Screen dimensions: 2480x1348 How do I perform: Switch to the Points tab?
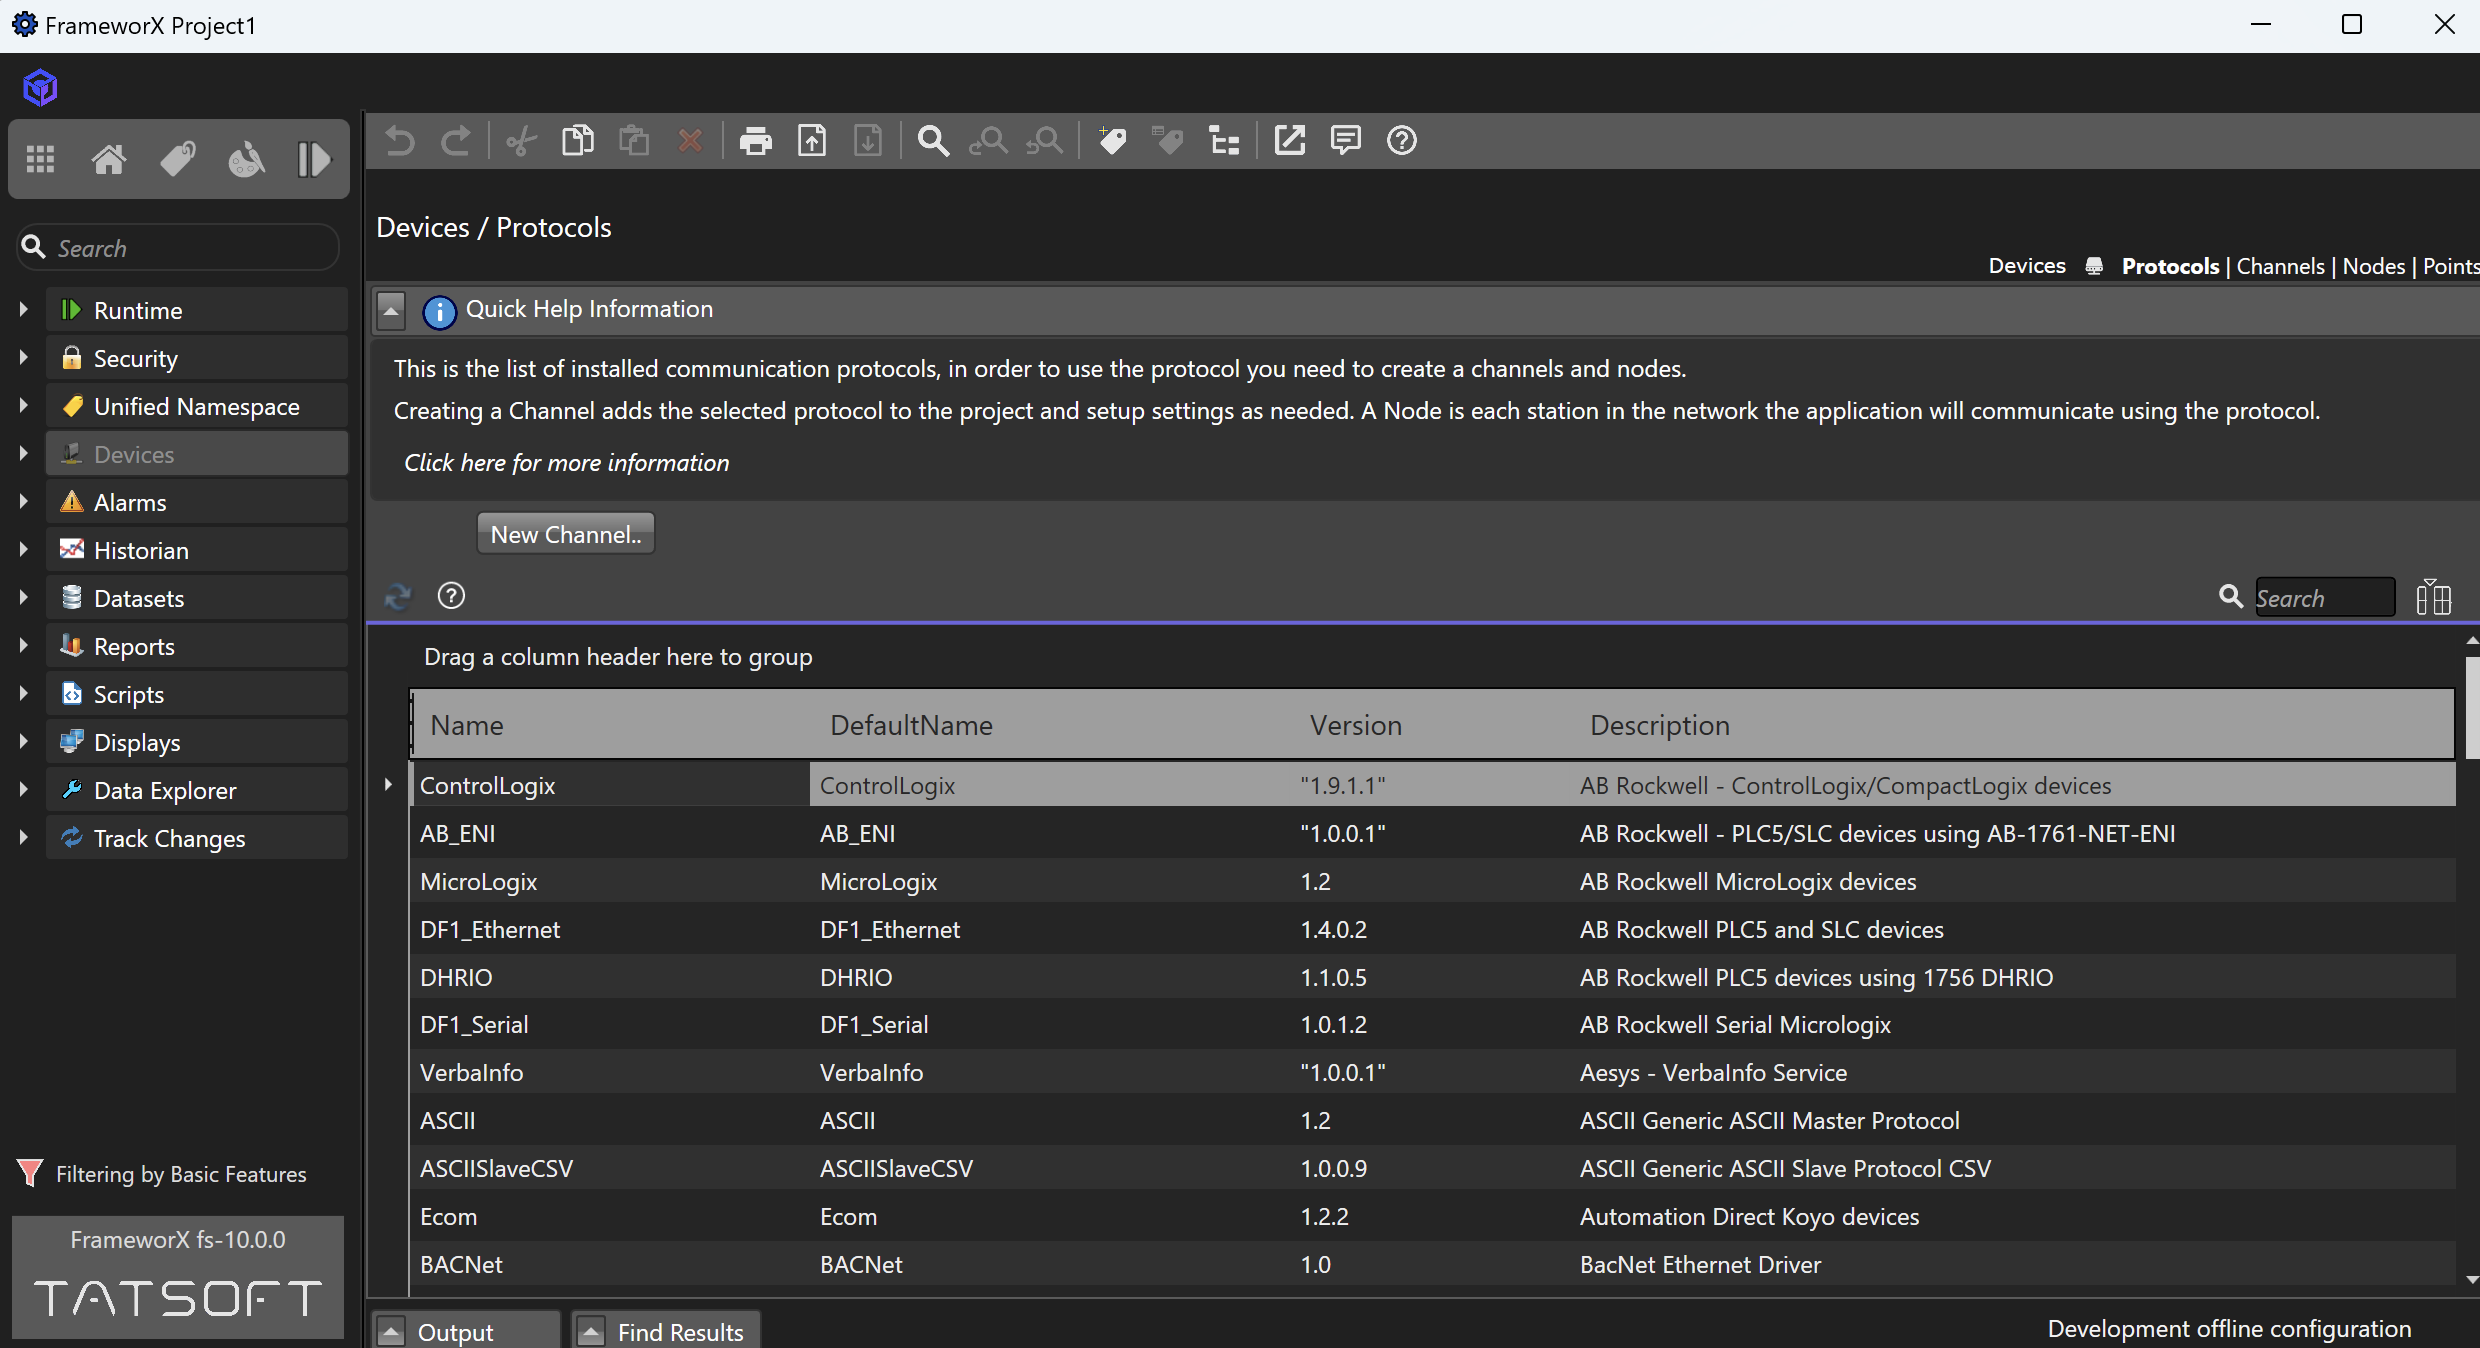pos(2451,266)
